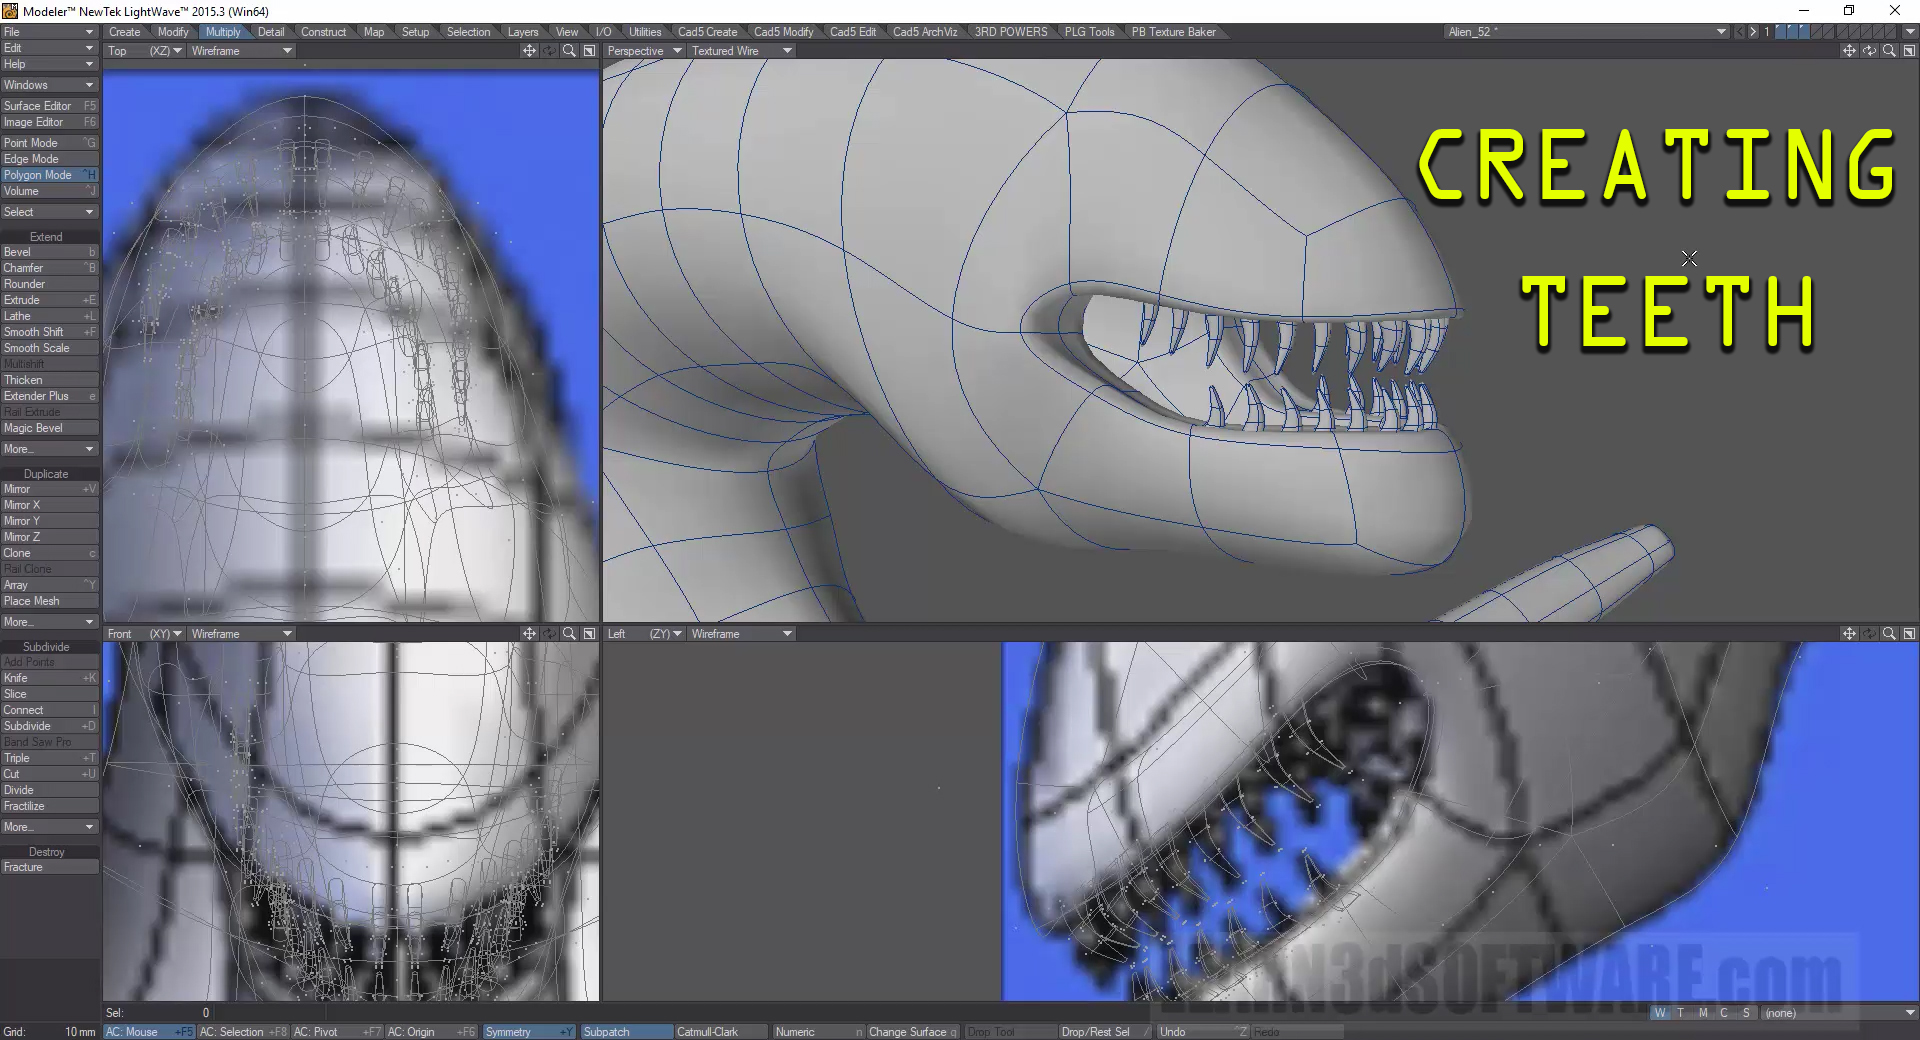Click the maximize viewport icon on the Left viewport
Viewport: 1920px width, 1040px height.
tap(1909, 633)
